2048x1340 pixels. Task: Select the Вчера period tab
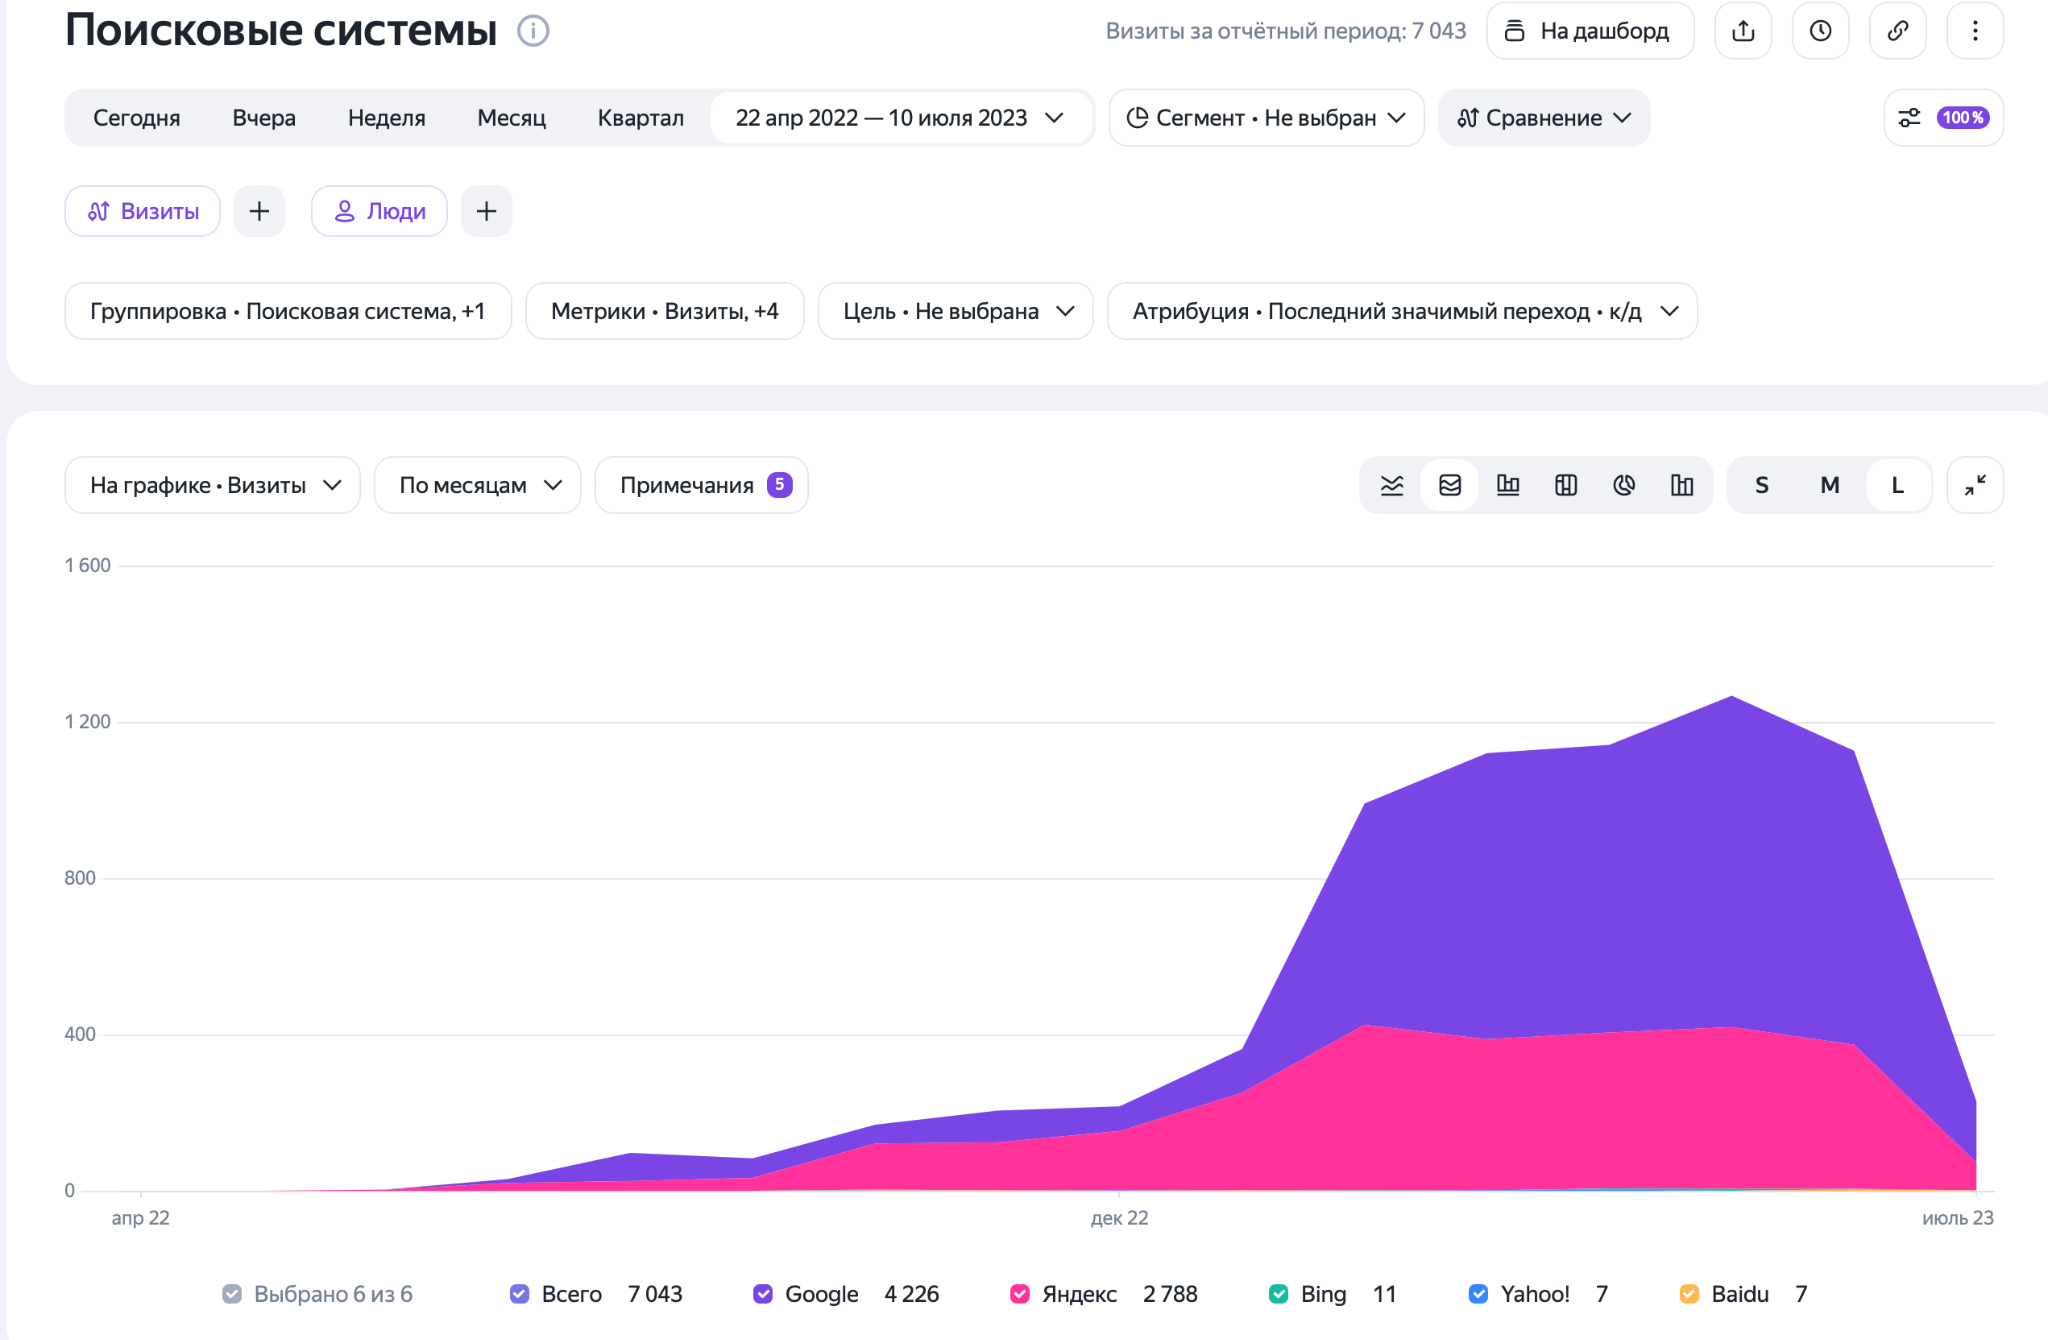click(264, 118)
